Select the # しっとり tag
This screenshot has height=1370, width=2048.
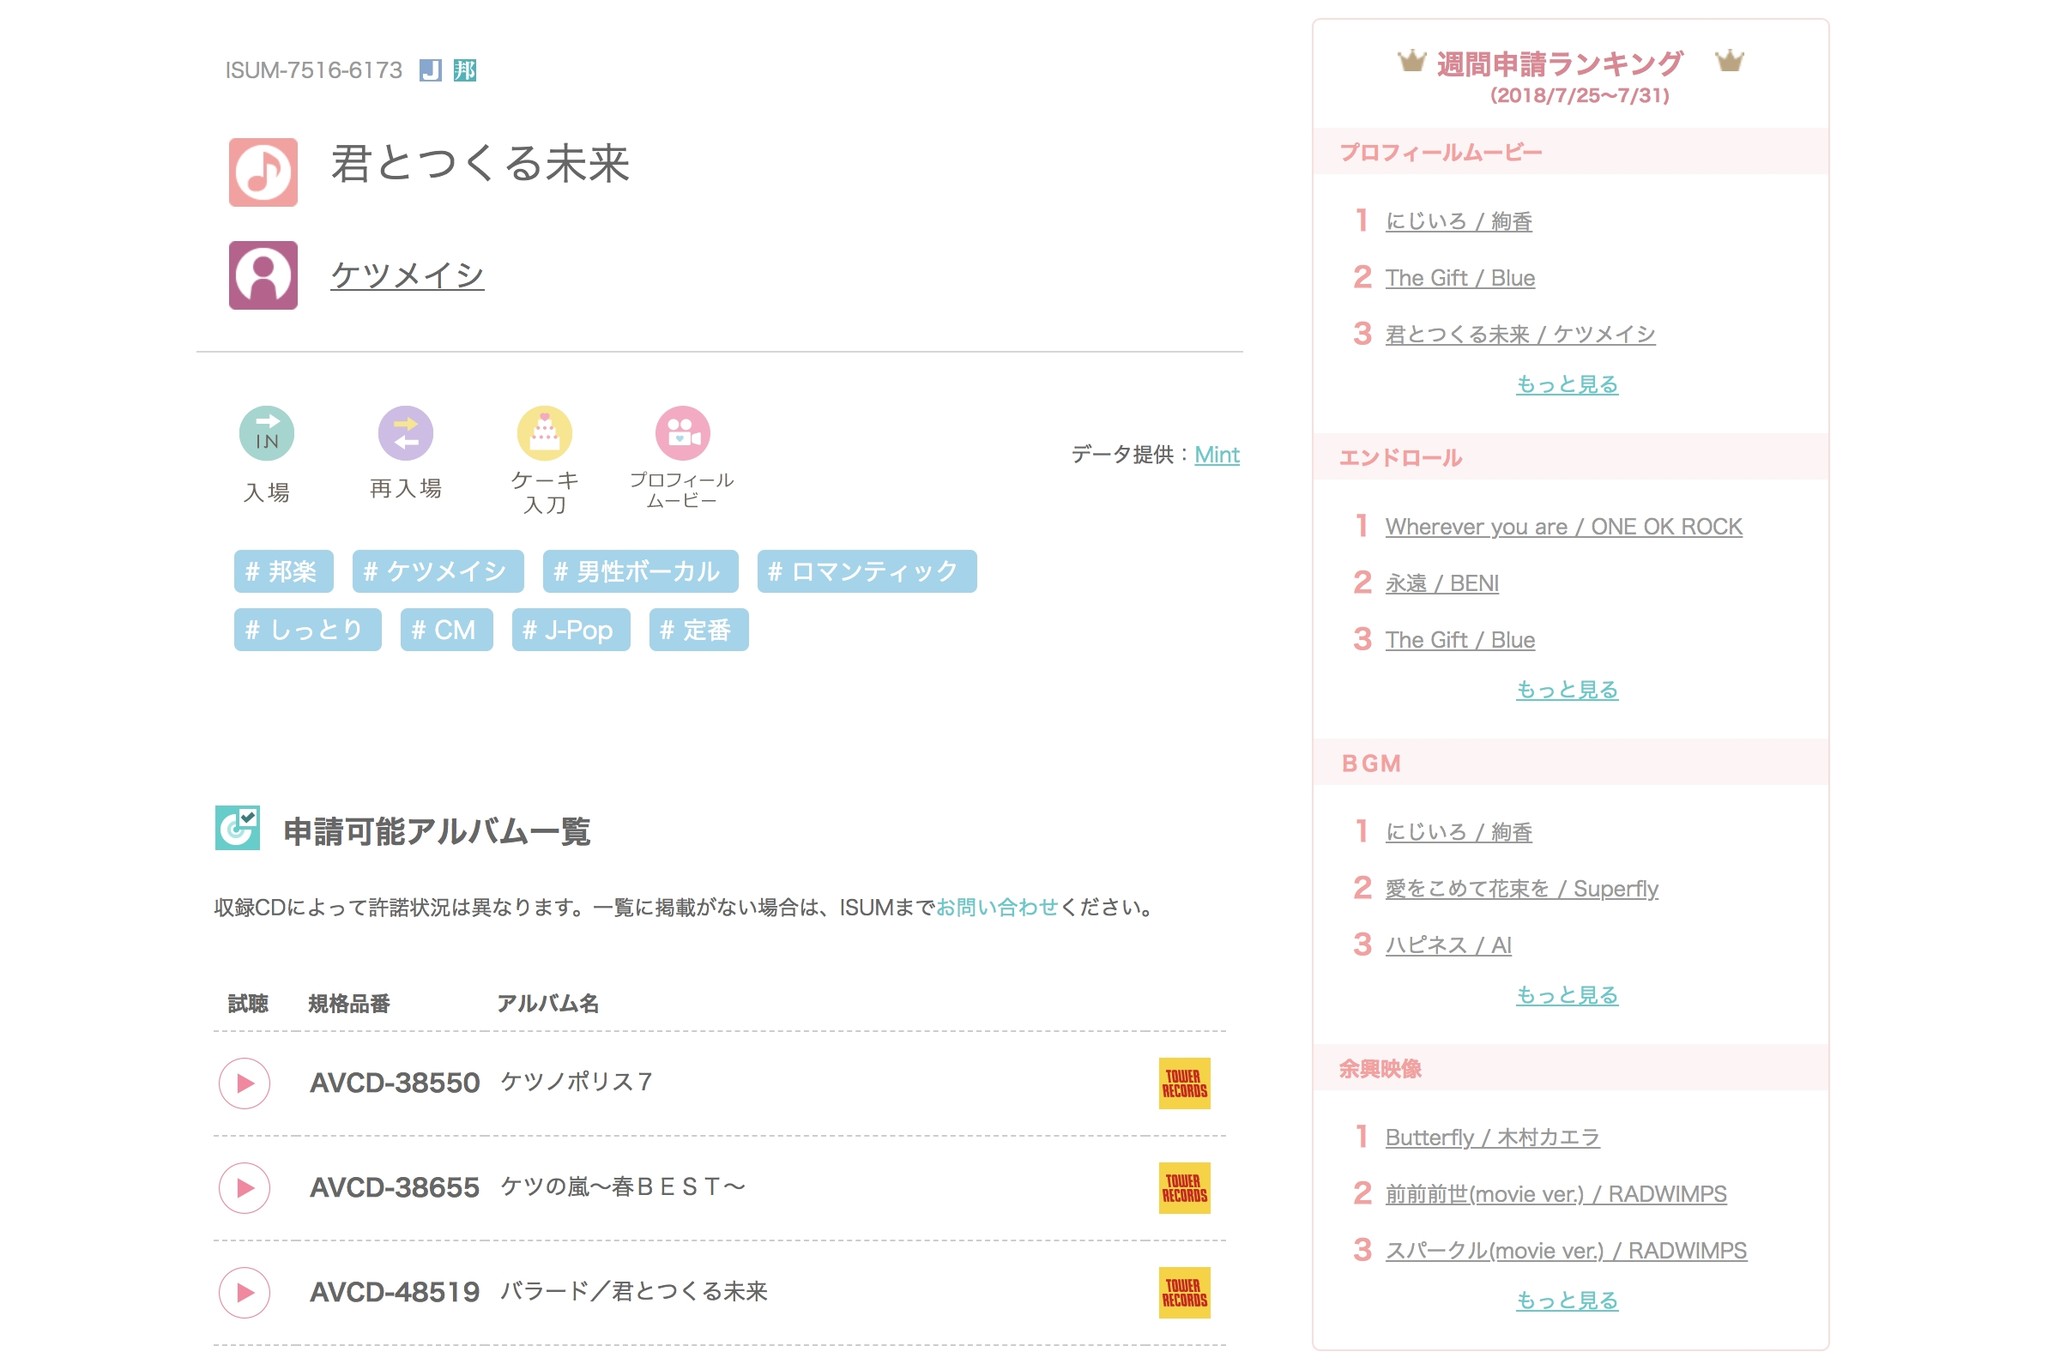307,630
